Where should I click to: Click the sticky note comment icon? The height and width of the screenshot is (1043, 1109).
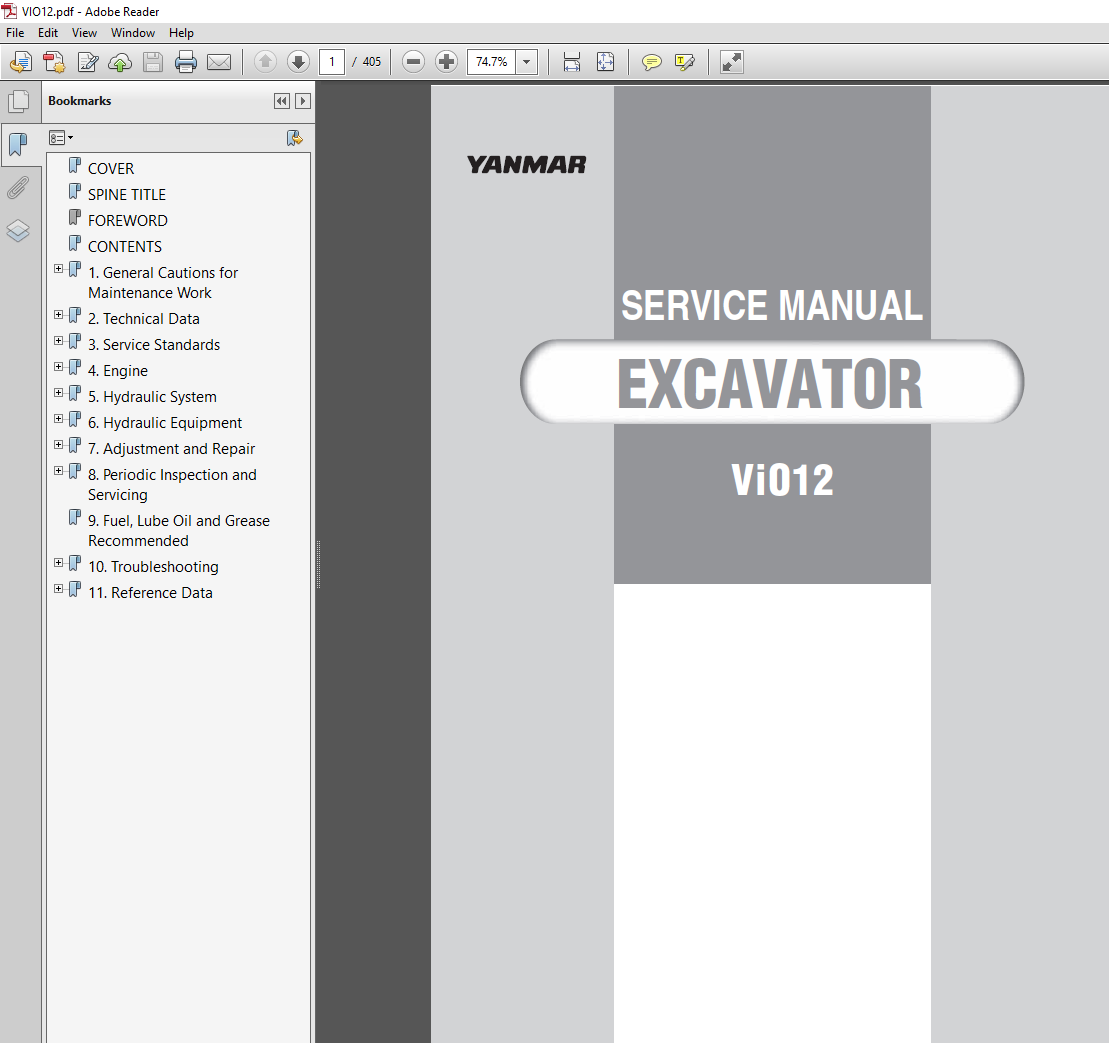(x=651, y=62)
